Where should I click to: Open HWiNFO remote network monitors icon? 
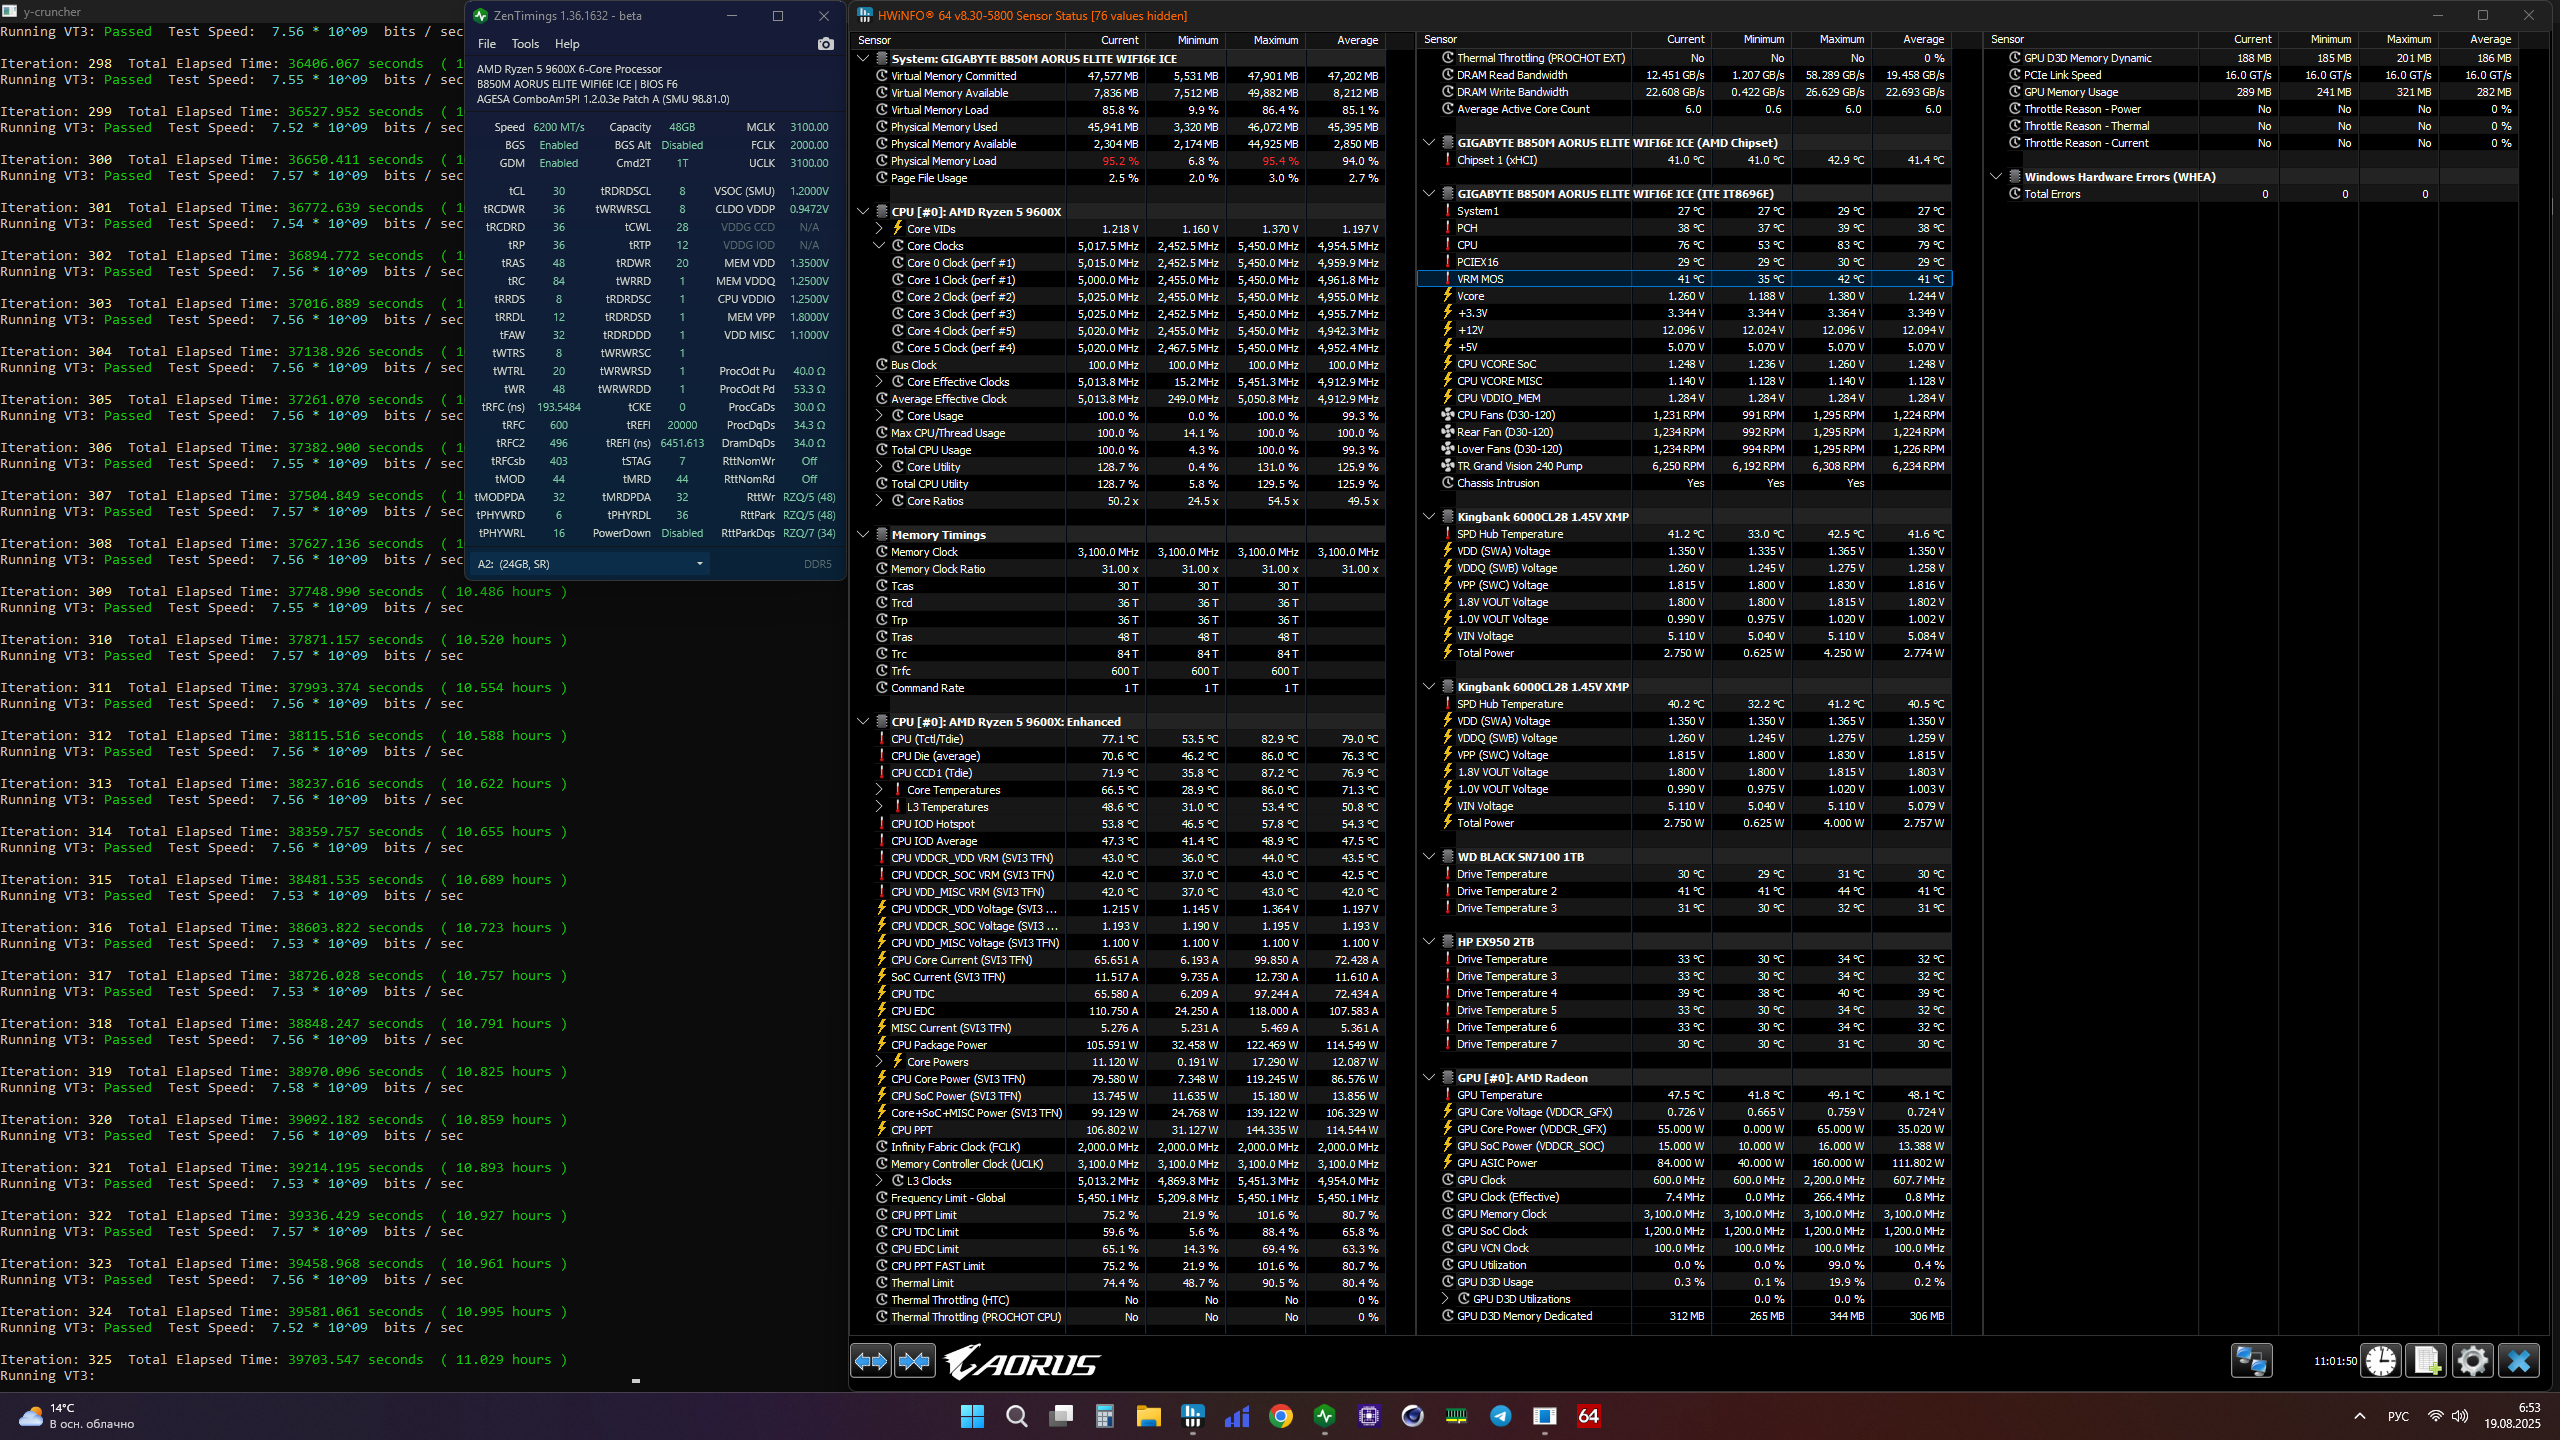pyautogui.click(x=2251, y=1361)
